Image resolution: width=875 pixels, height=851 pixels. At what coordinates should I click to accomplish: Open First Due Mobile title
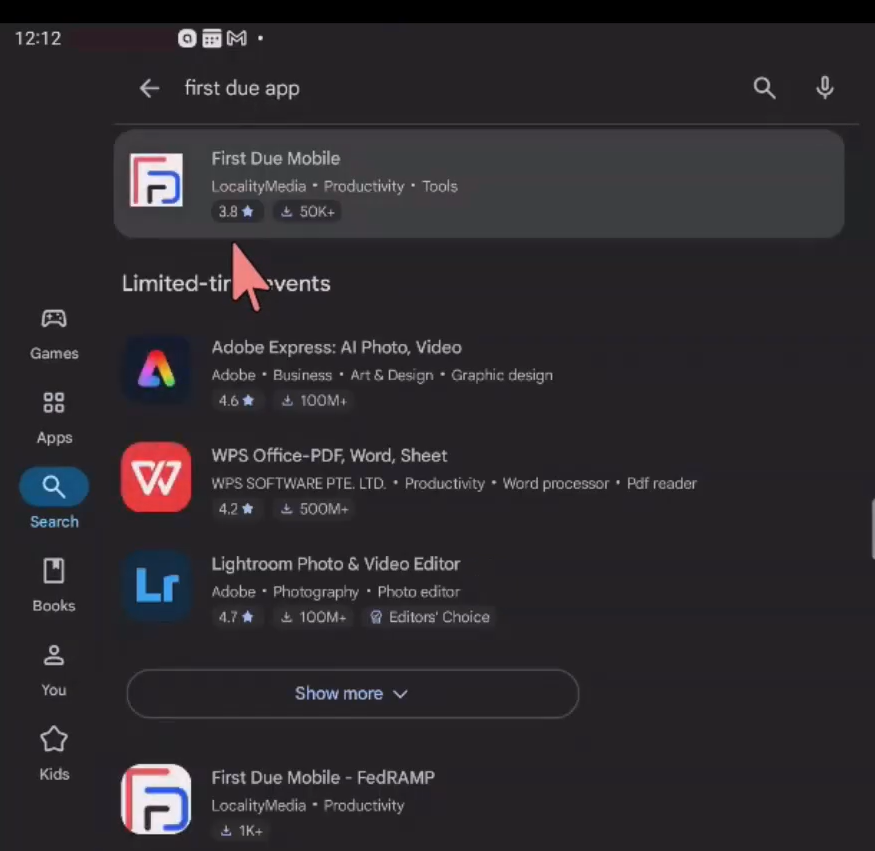(x=276, y=158)
